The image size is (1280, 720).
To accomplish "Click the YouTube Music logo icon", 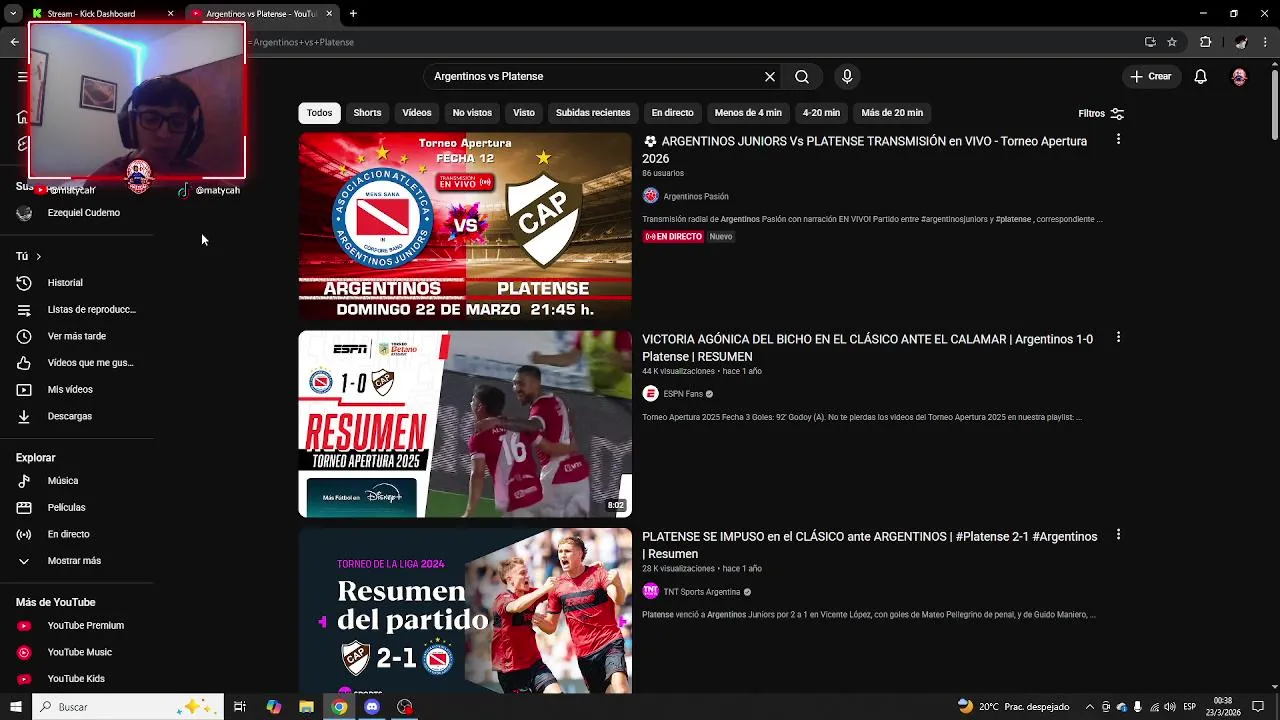I will 24,652.
